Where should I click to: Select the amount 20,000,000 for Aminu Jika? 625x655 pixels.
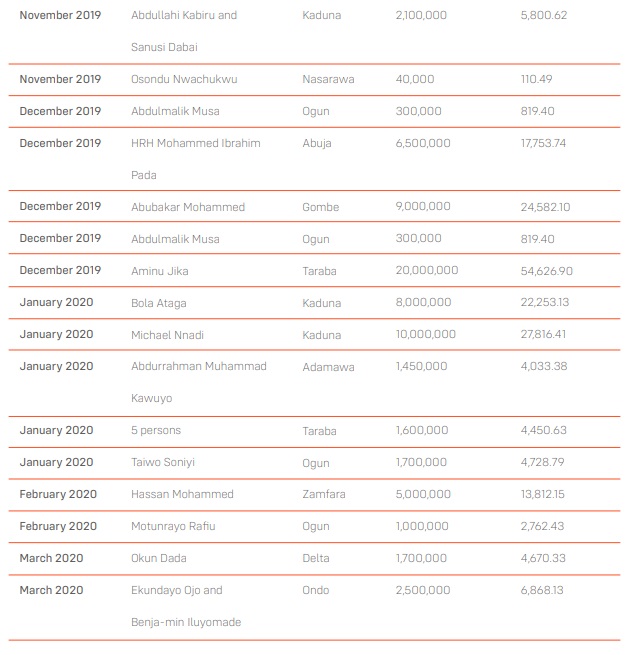coord(427,270)
